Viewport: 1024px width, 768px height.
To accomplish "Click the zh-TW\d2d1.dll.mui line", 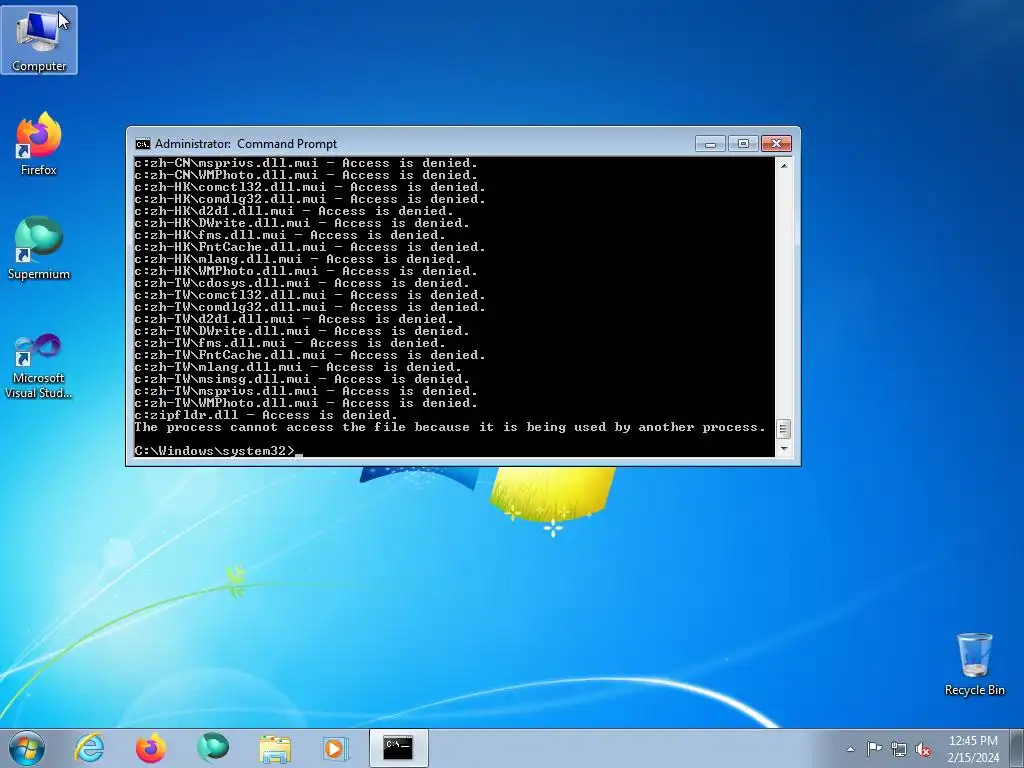I will point(294,319).
